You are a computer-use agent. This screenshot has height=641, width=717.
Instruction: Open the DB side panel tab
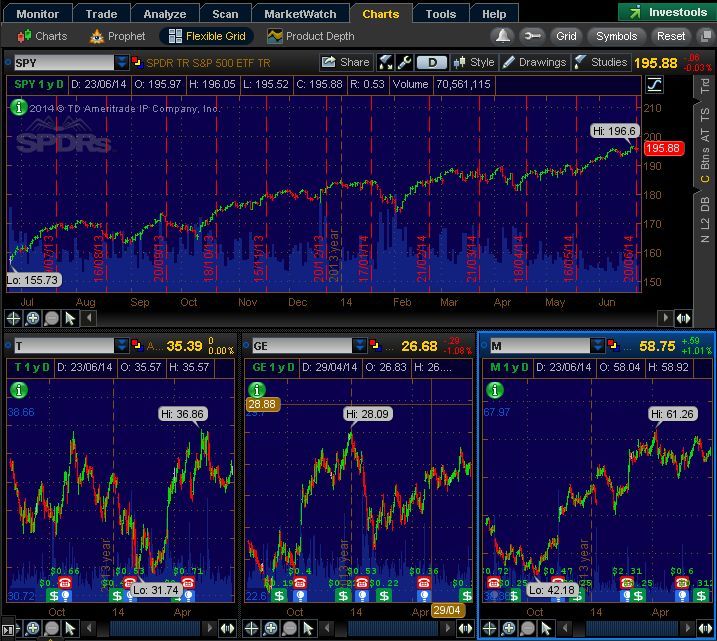click(705, 204)
